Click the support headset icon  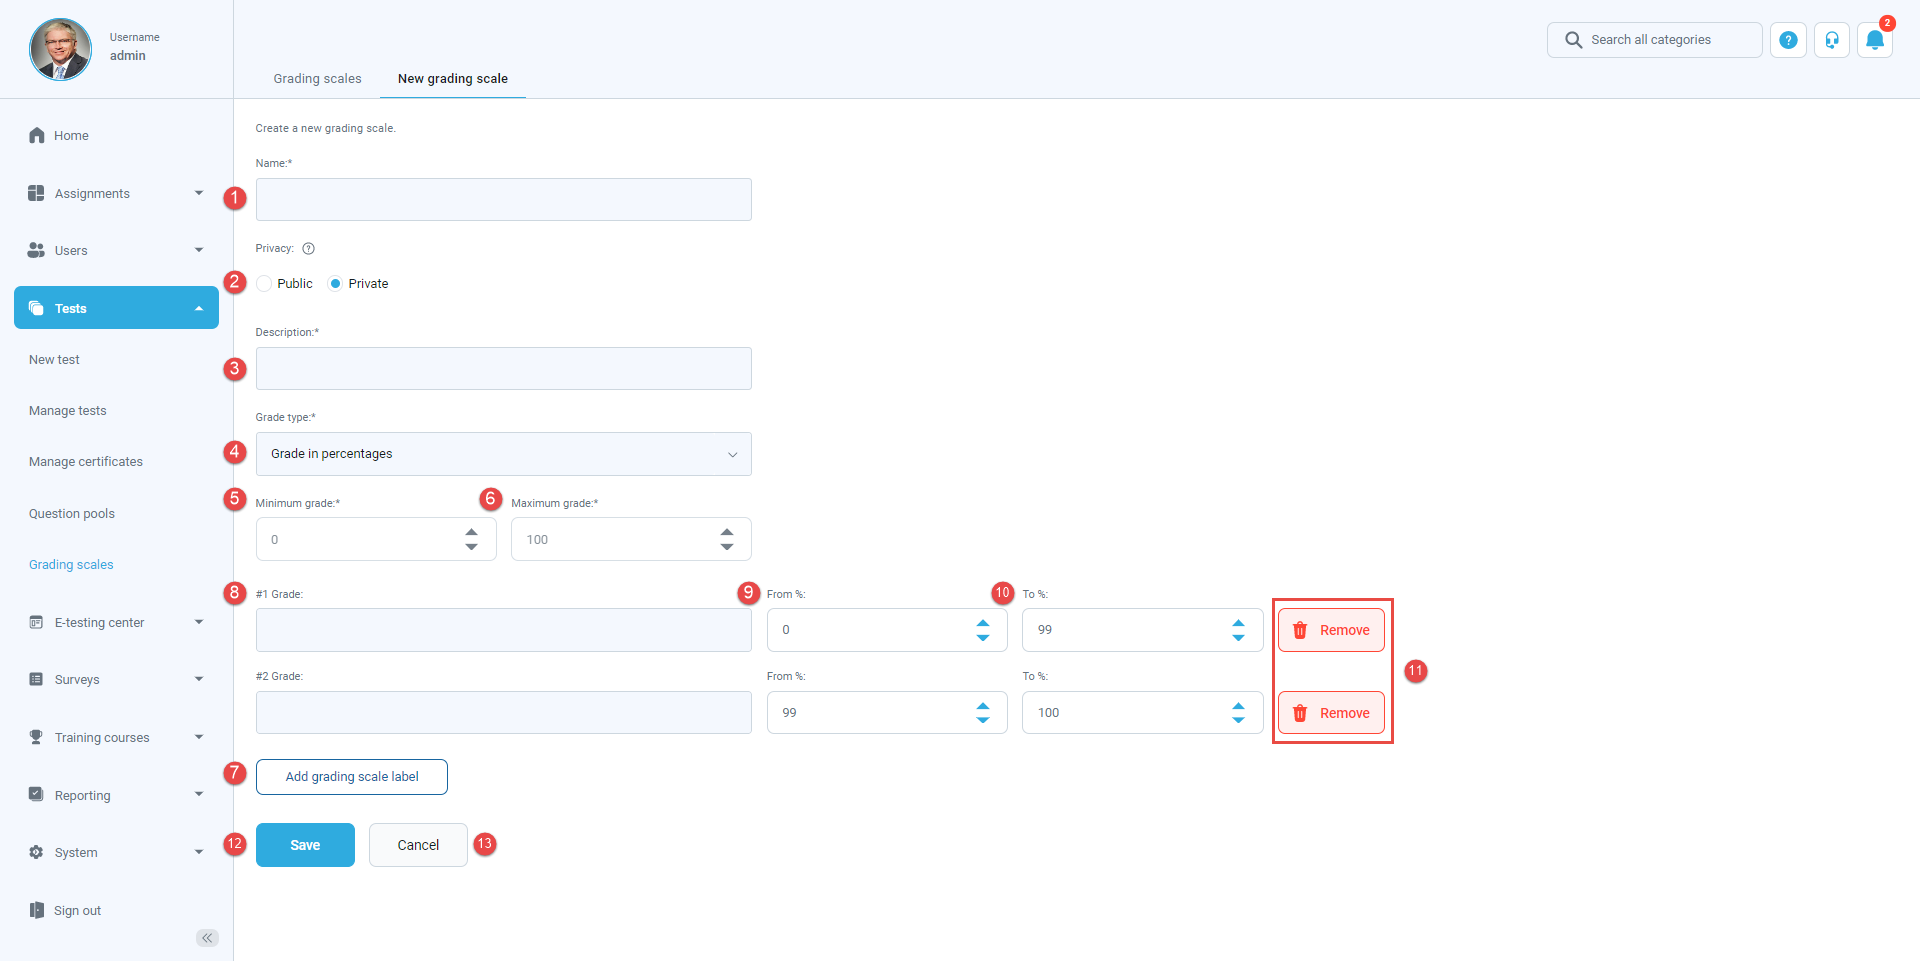click(1832, 40)
